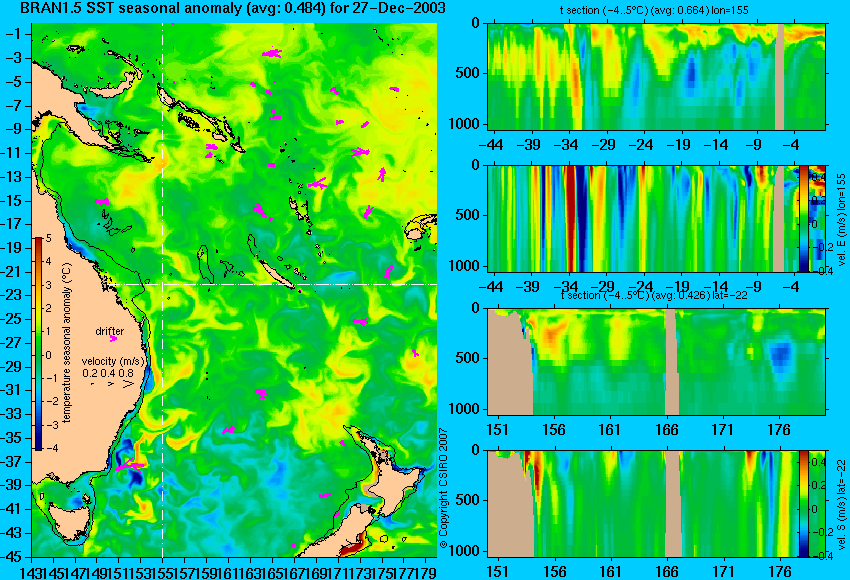This screenshot has width=850, height=580.
Task: Click '-44' under the top lon=155 temperature section
Action: tap(492, 145)
